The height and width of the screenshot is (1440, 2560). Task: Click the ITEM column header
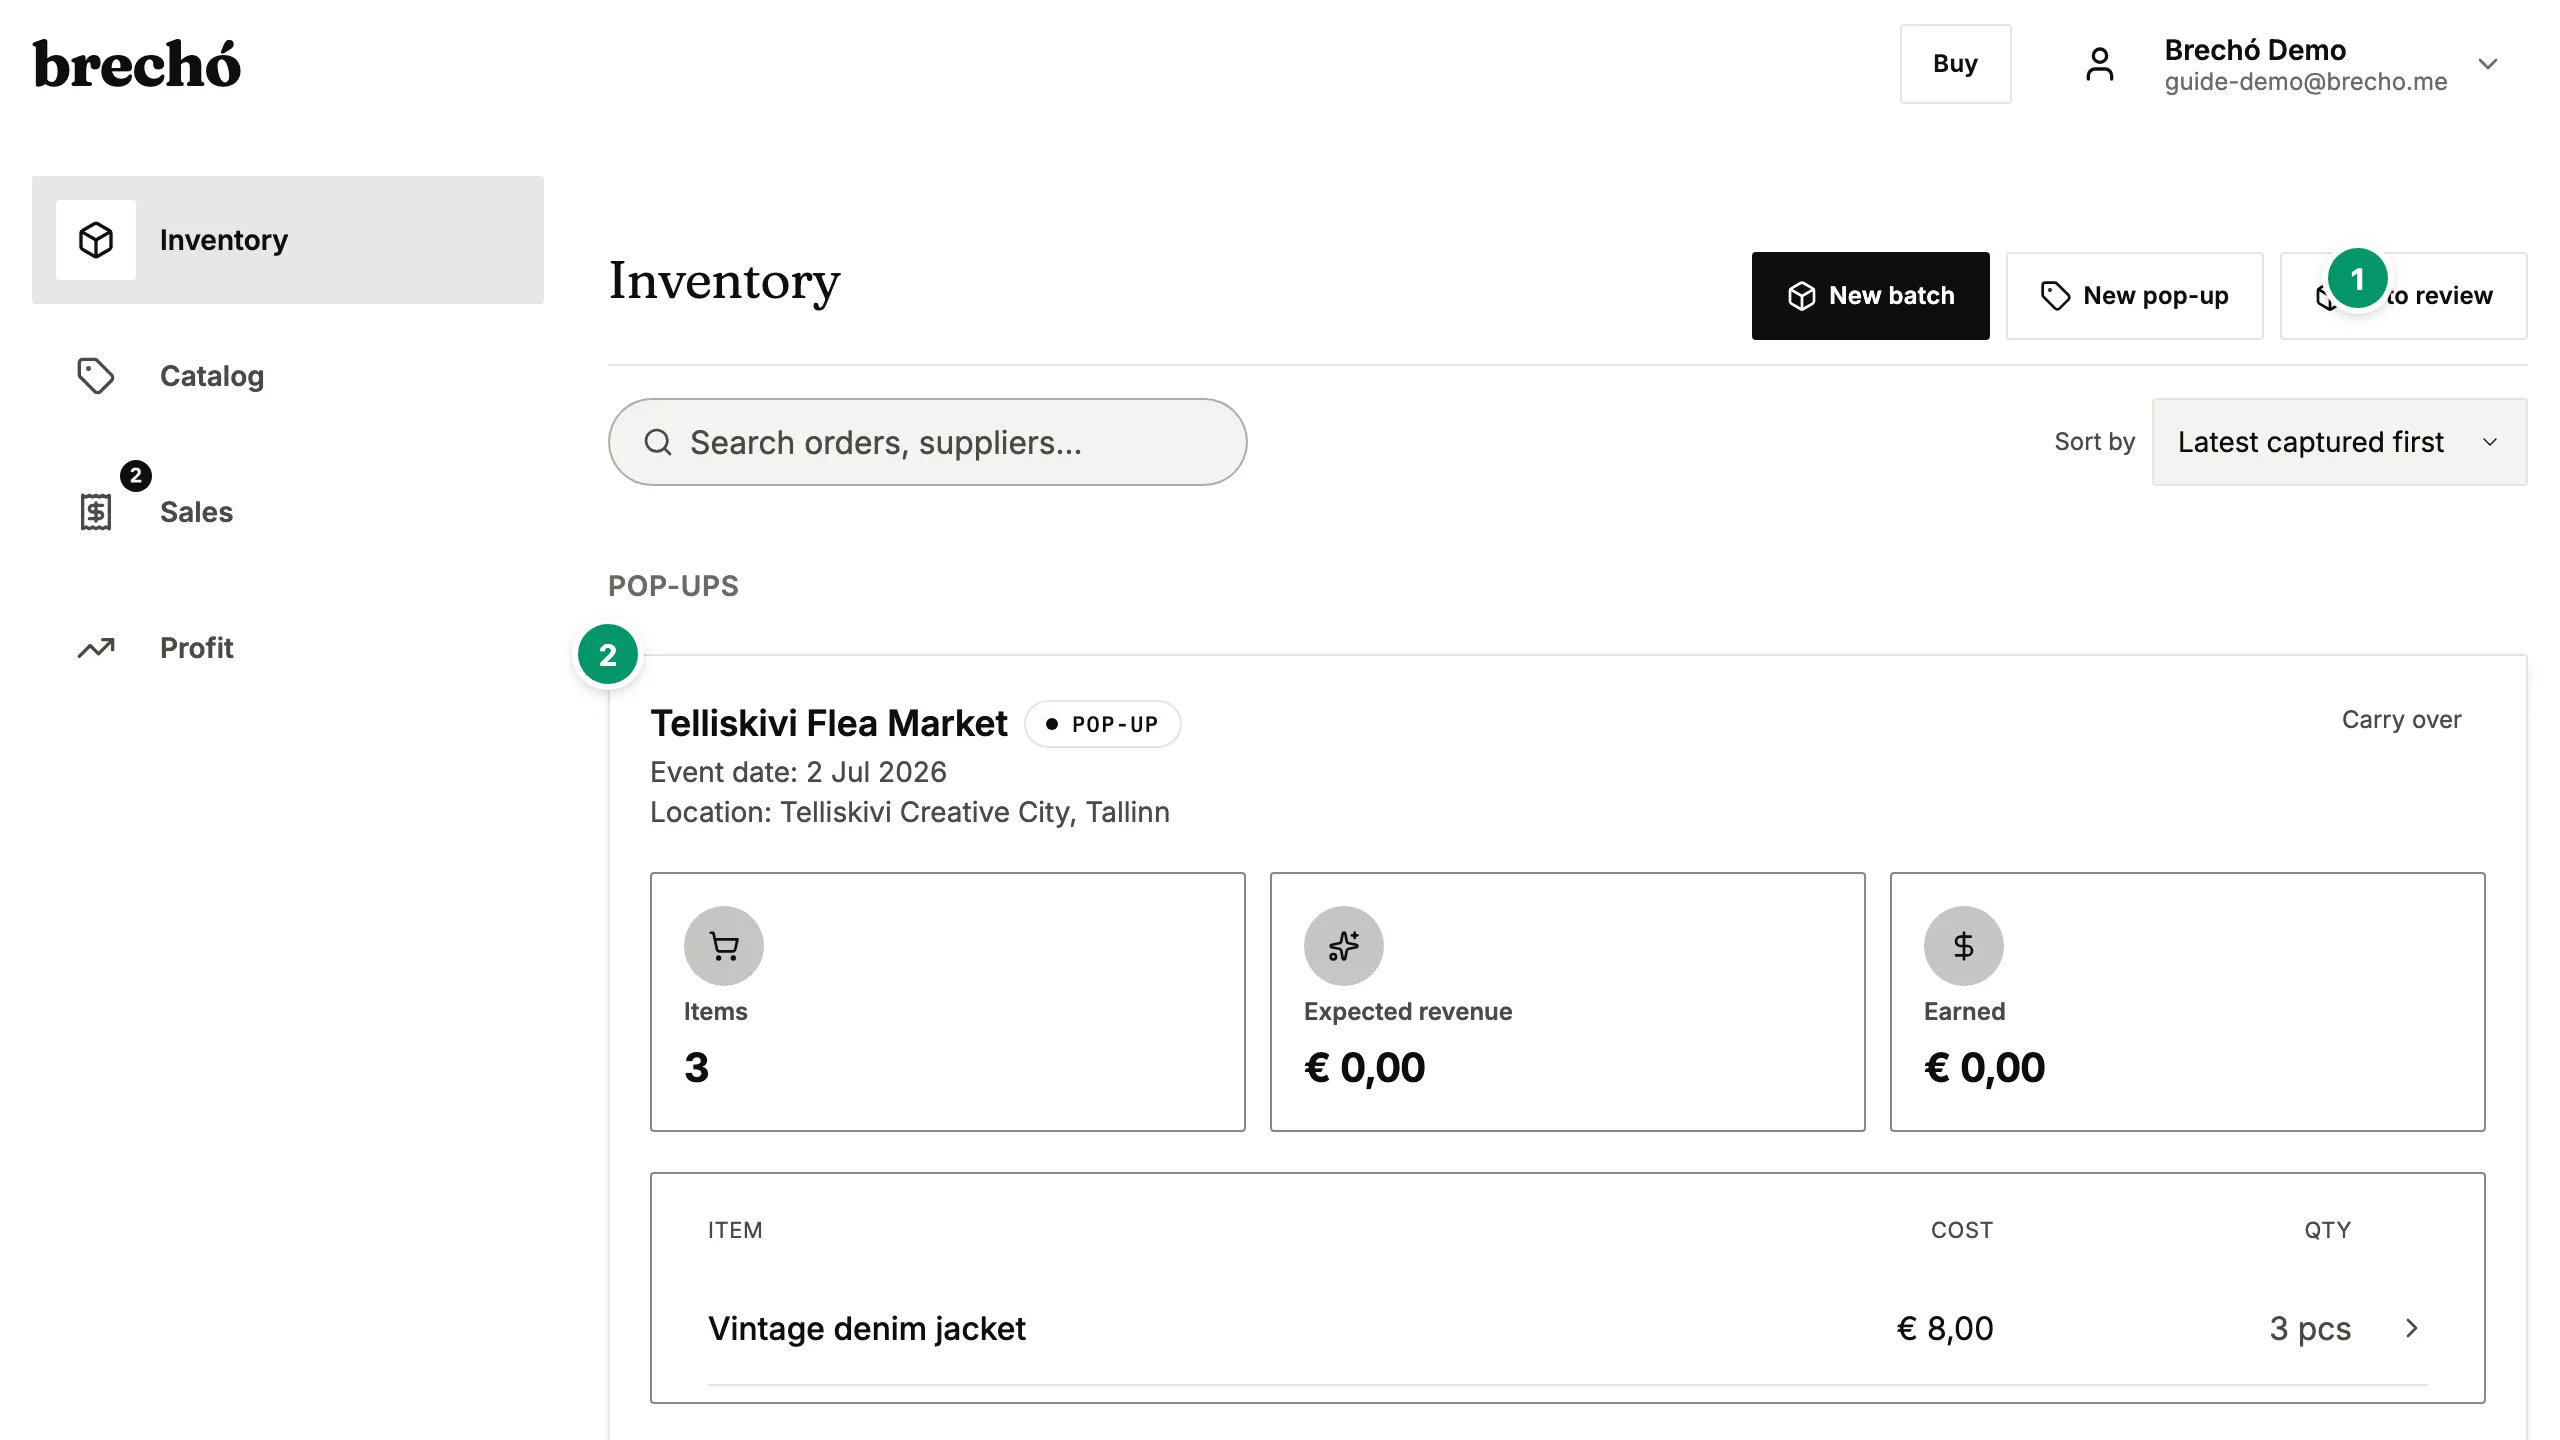click(x=735, y=1230)
